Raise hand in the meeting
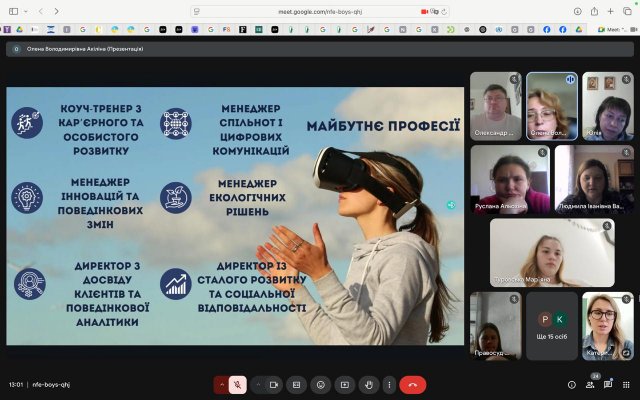The image size is (640, 400). coord(367,384)
